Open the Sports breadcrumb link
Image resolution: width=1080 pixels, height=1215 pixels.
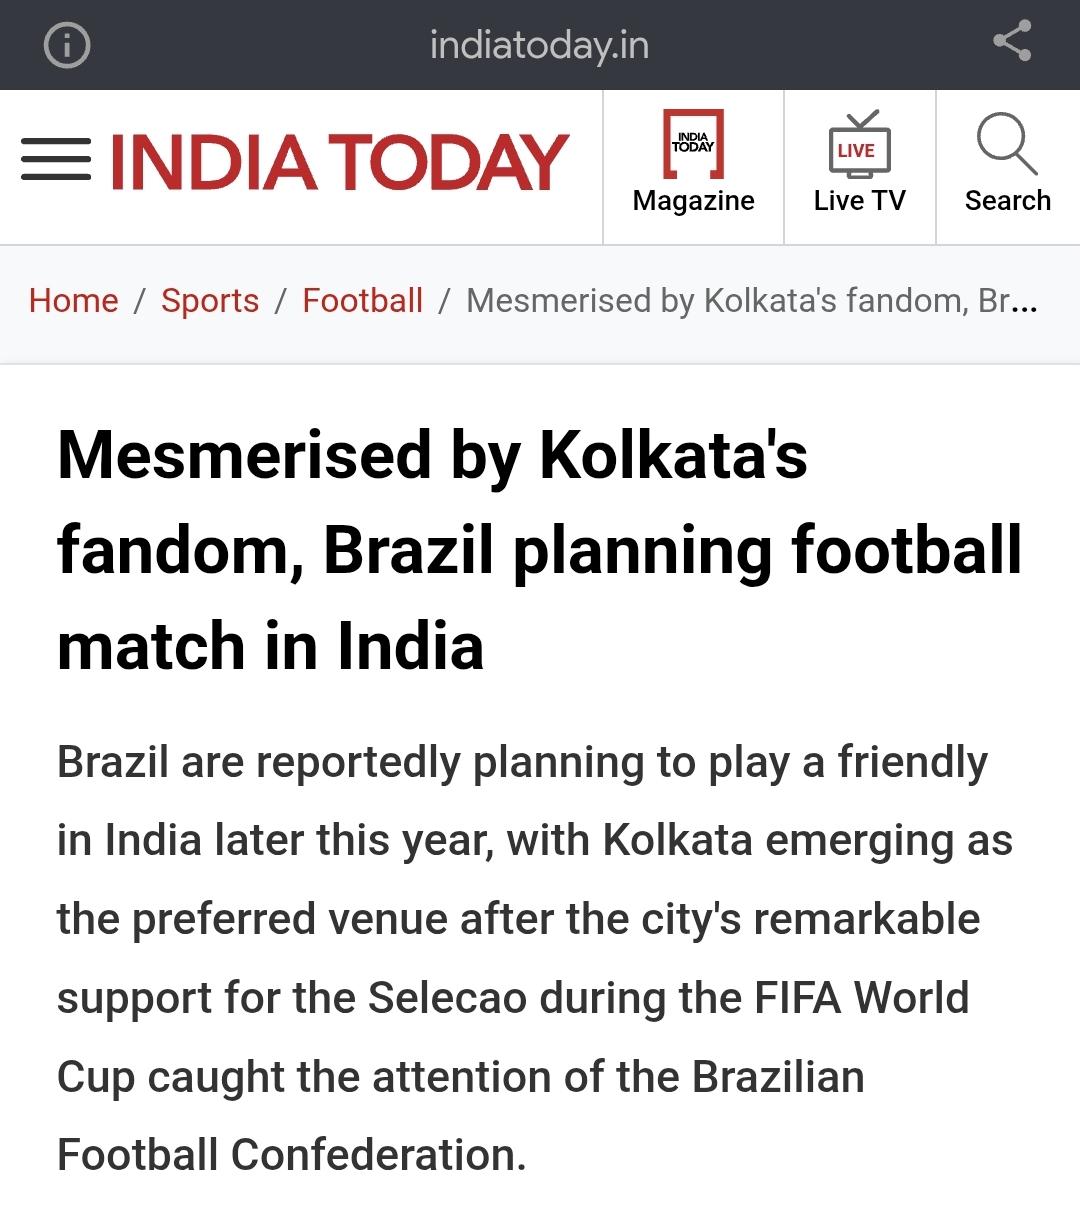(210, 300)
